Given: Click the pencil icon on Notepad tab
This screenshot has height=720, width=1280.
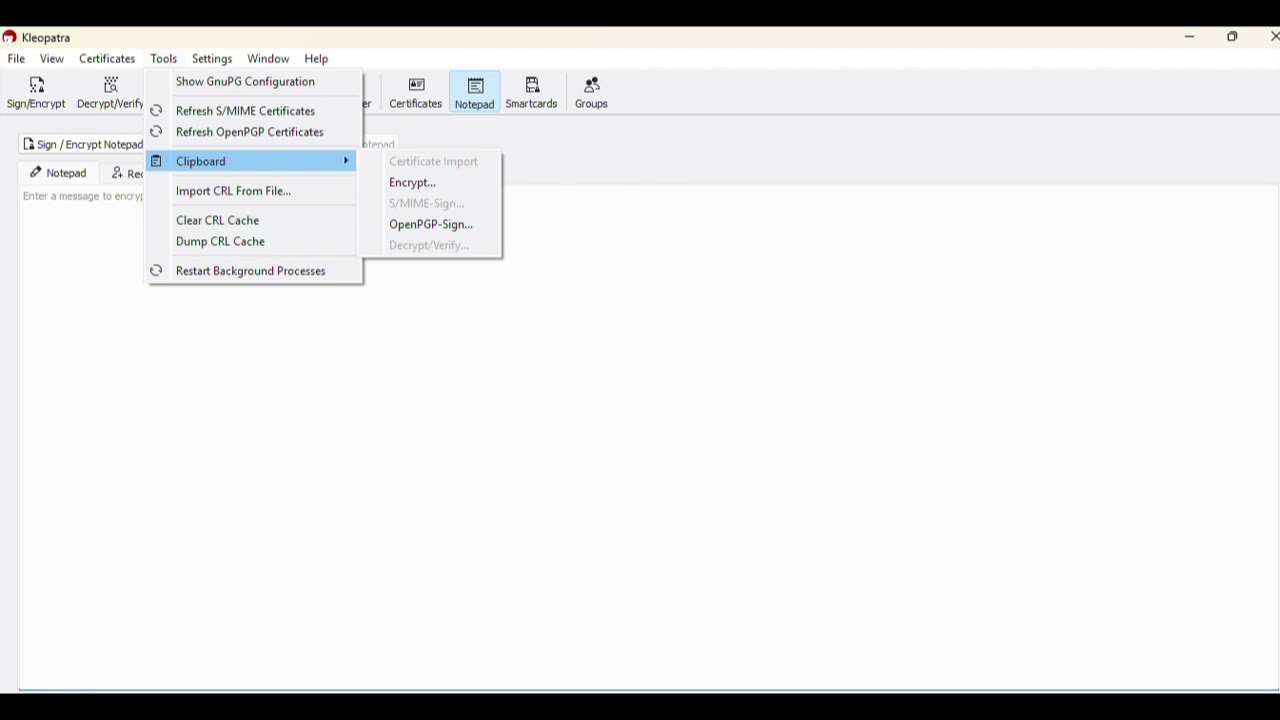Looking at the screenshot, I should [x=35, y=173].
